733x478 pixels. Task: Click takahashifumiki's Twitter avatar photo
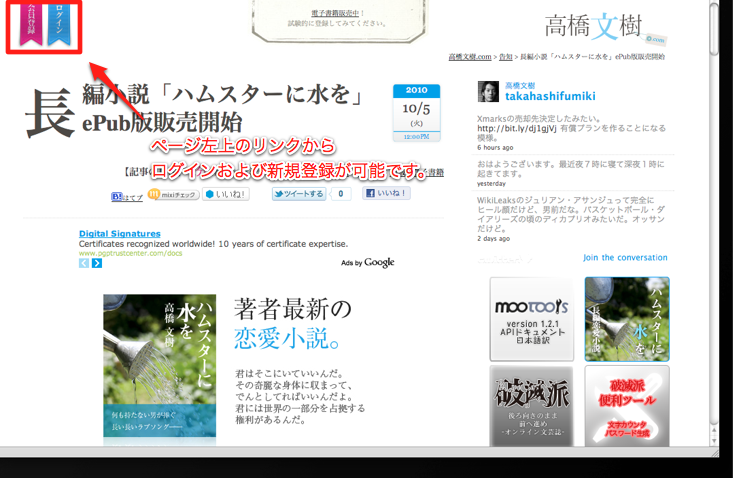coord(488,92)
